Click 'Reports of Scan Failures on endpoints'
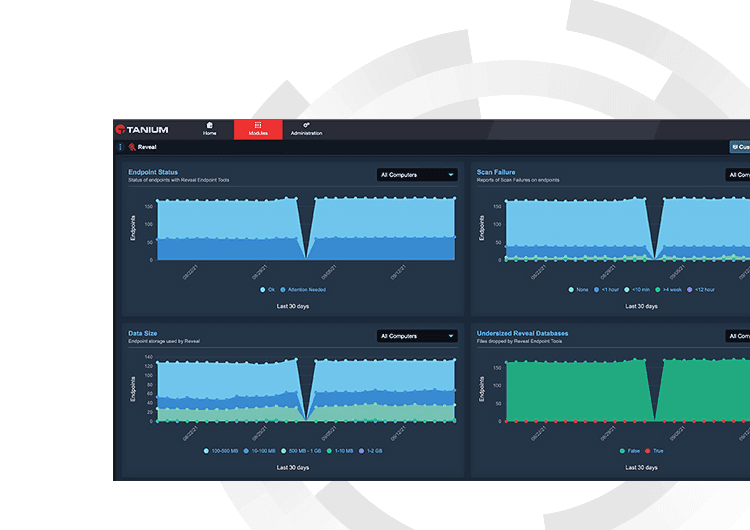This screenshot has width=750, height=530. click(x=518, y=180)
